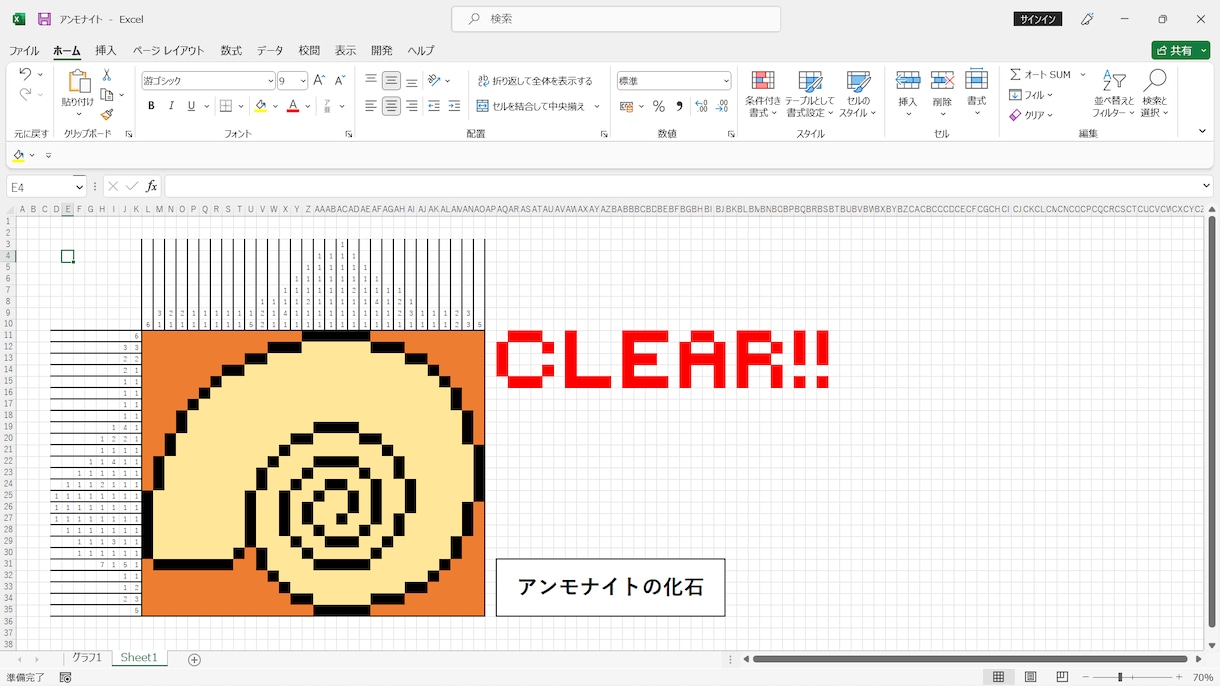The image size is (1220, 686).
Task: Expand the formula bar
Action: (x=1206, y=186)
